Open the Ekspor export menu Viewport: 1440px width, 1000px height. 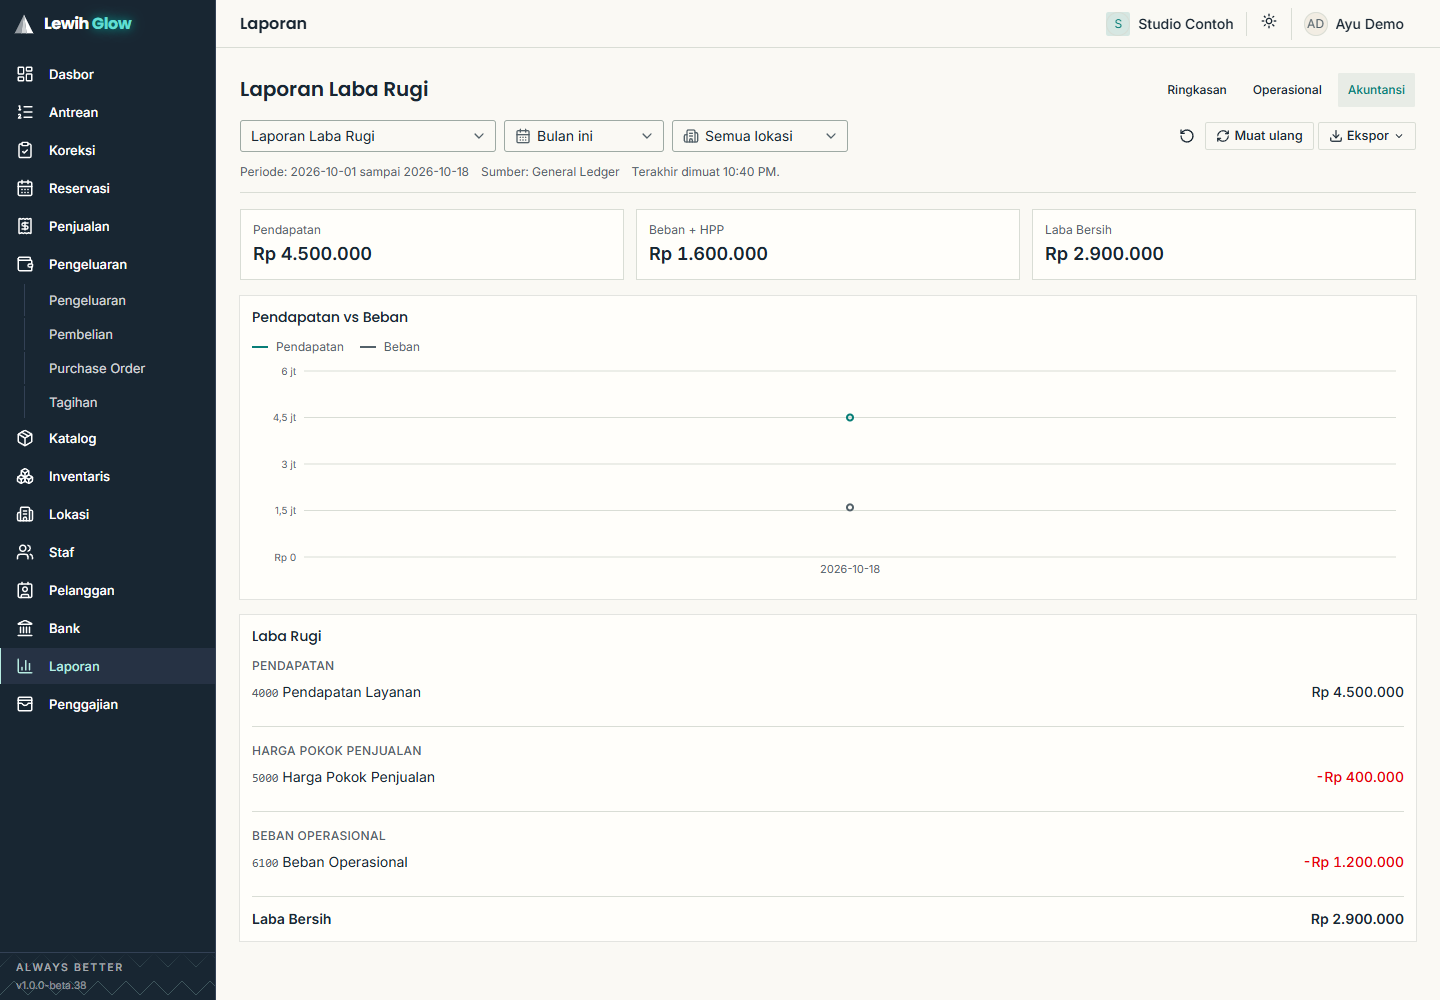[1367, 136]
